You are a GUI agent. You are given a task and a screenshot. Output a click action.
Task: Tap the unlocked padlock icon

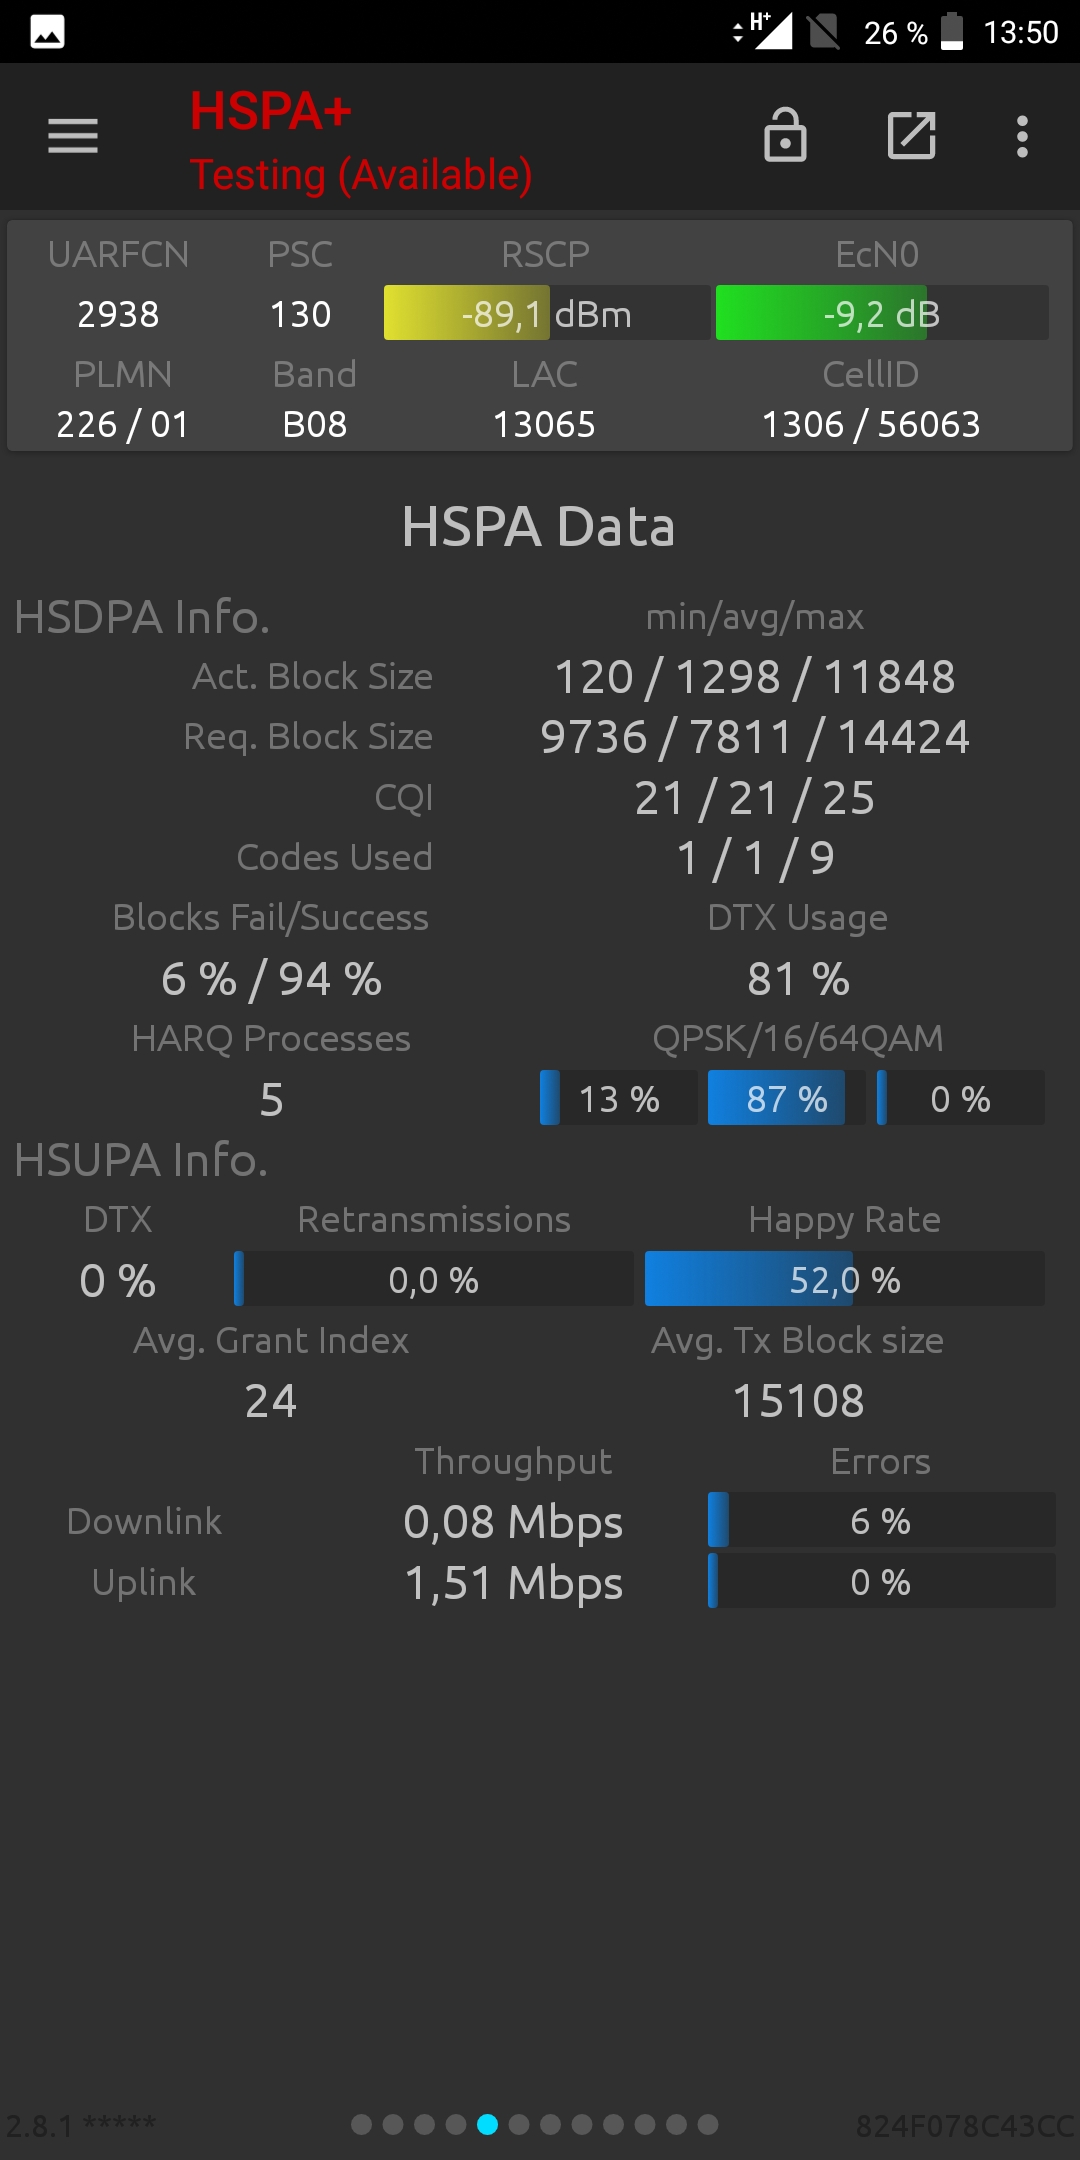785,135
